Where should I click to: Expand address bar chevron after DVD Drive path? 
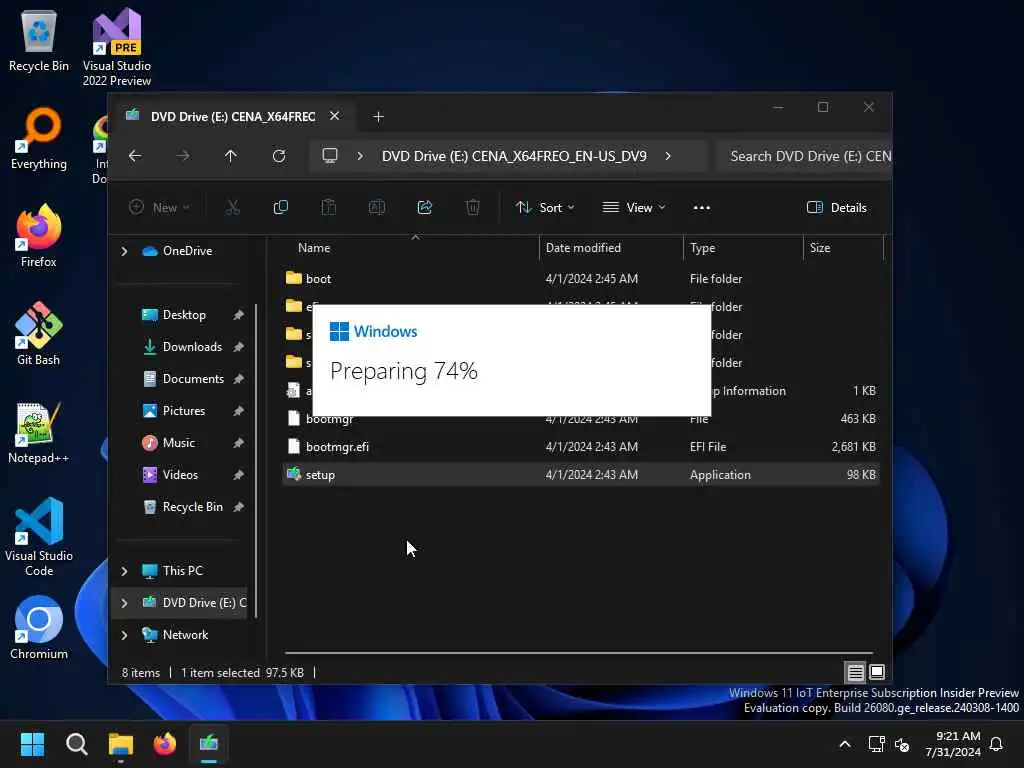(668, 156)
